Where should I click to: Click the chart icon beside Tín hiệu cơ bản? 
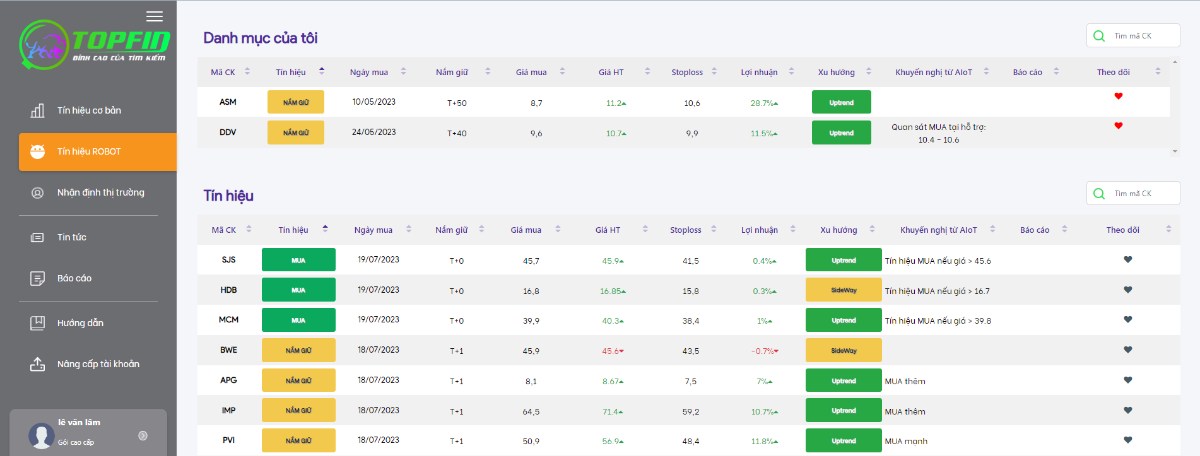point(38,110)
